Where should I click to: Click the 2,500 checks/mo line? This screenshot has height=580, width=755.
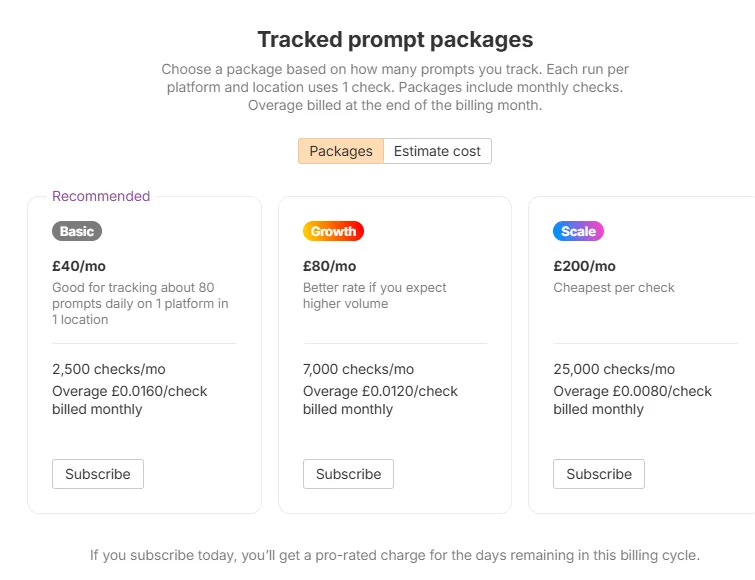pos(107,369)
